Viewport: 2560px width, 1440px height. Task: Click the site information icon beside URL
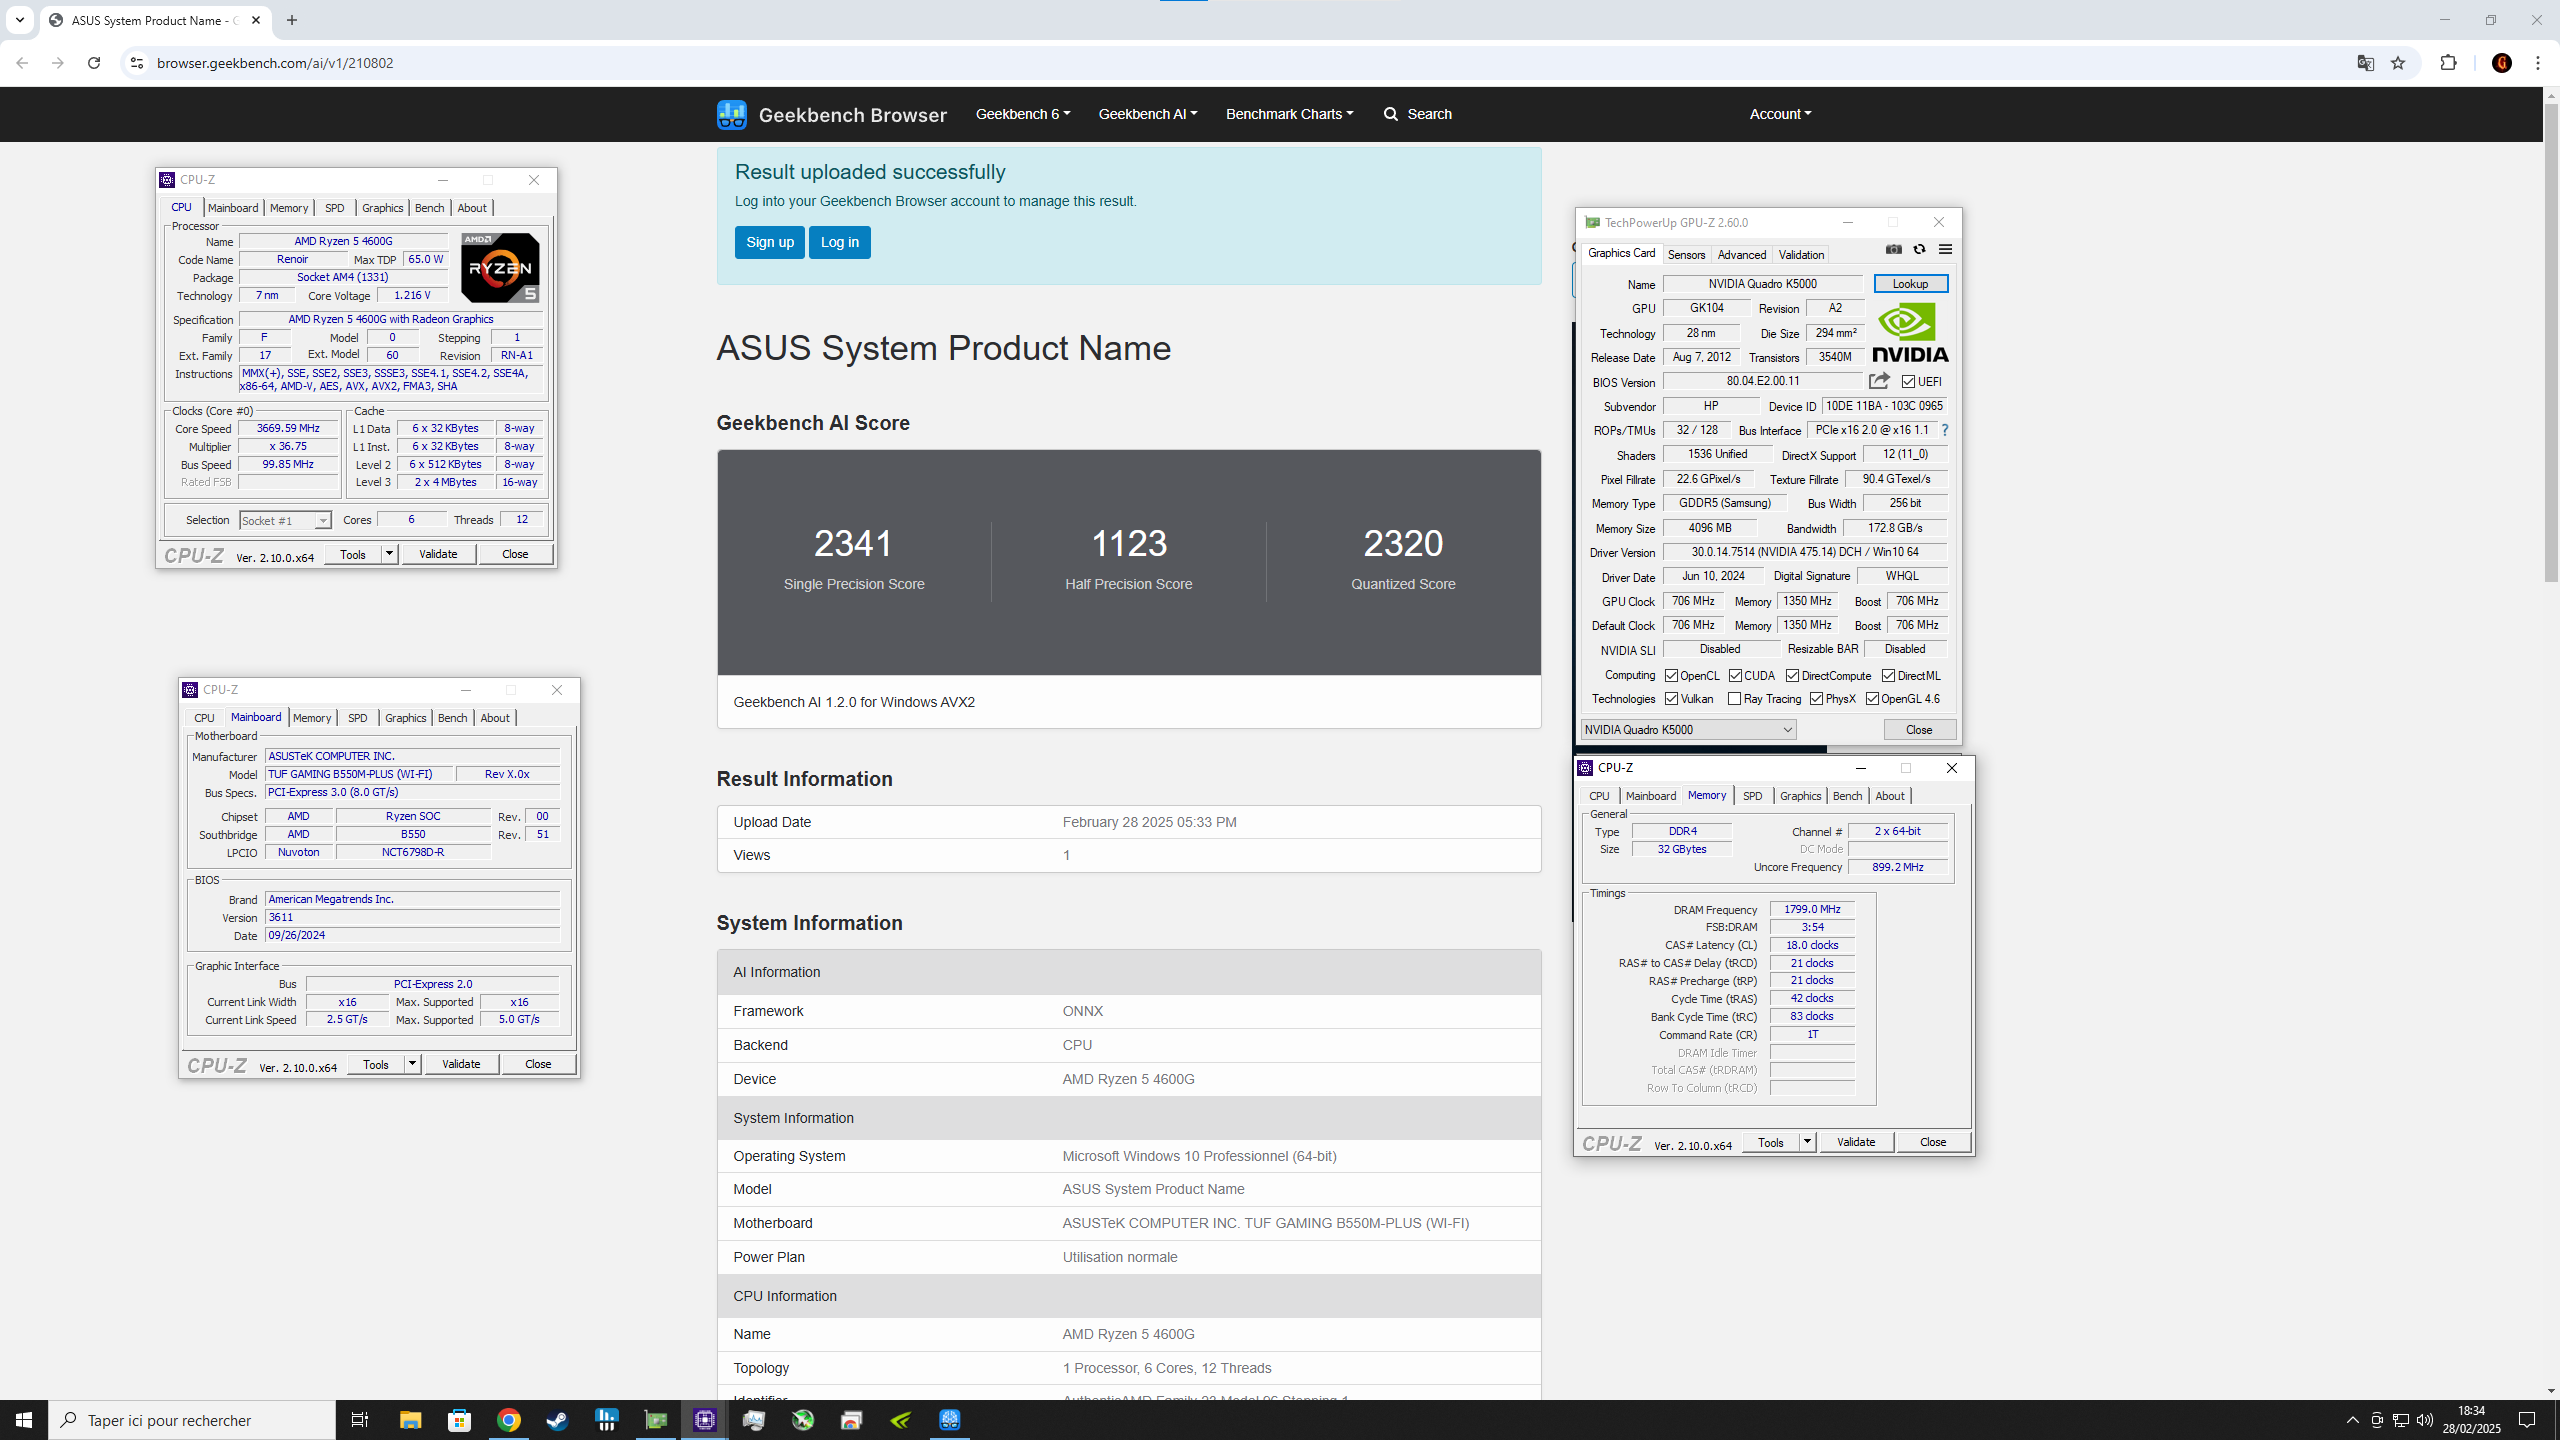point(137,63)
